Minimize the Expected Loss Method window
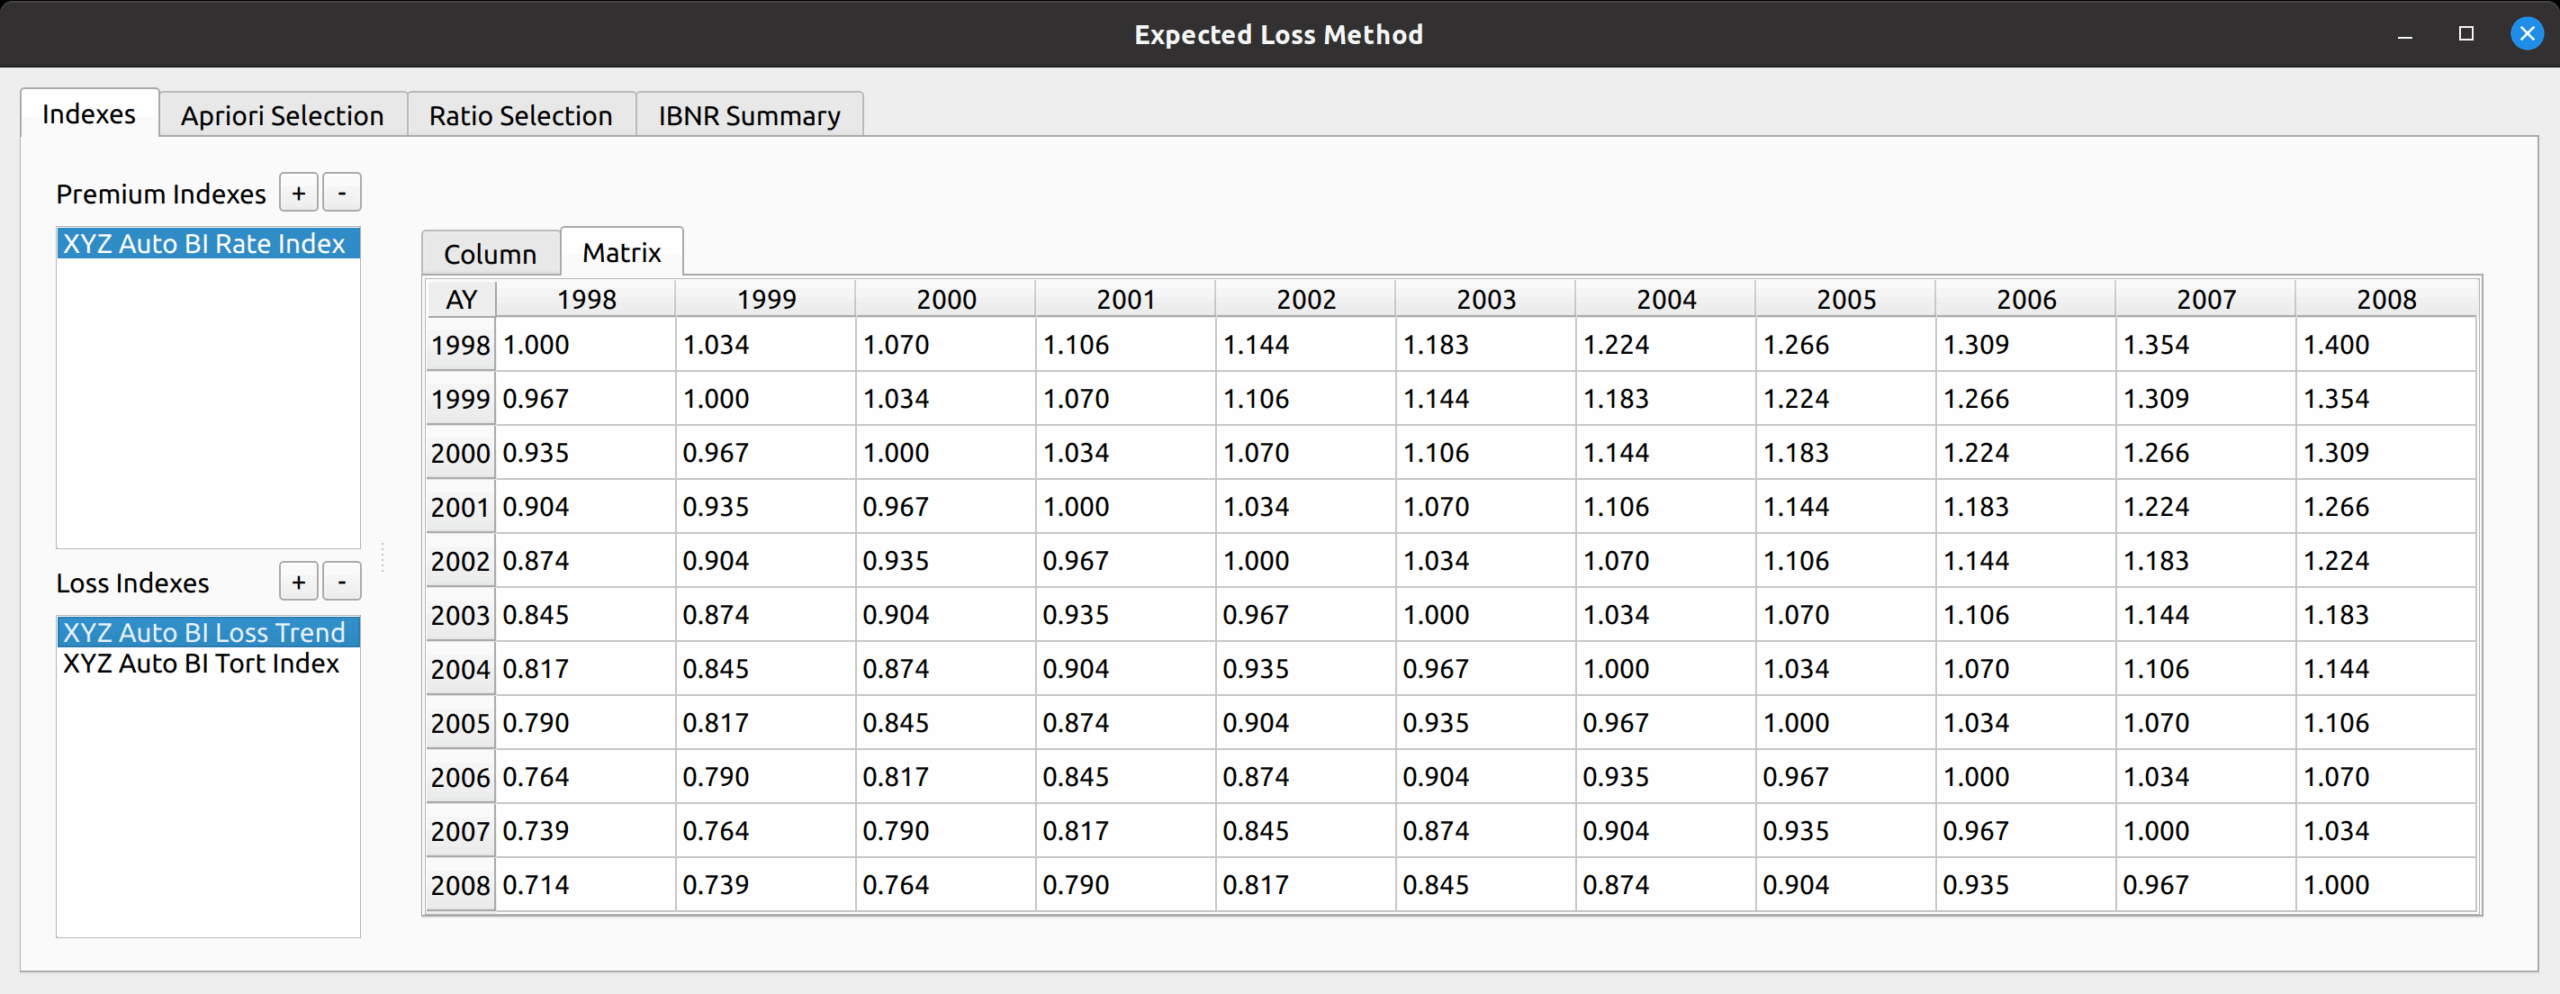The width and height of the screenshot is (2560, 994). pos(2405,35)
